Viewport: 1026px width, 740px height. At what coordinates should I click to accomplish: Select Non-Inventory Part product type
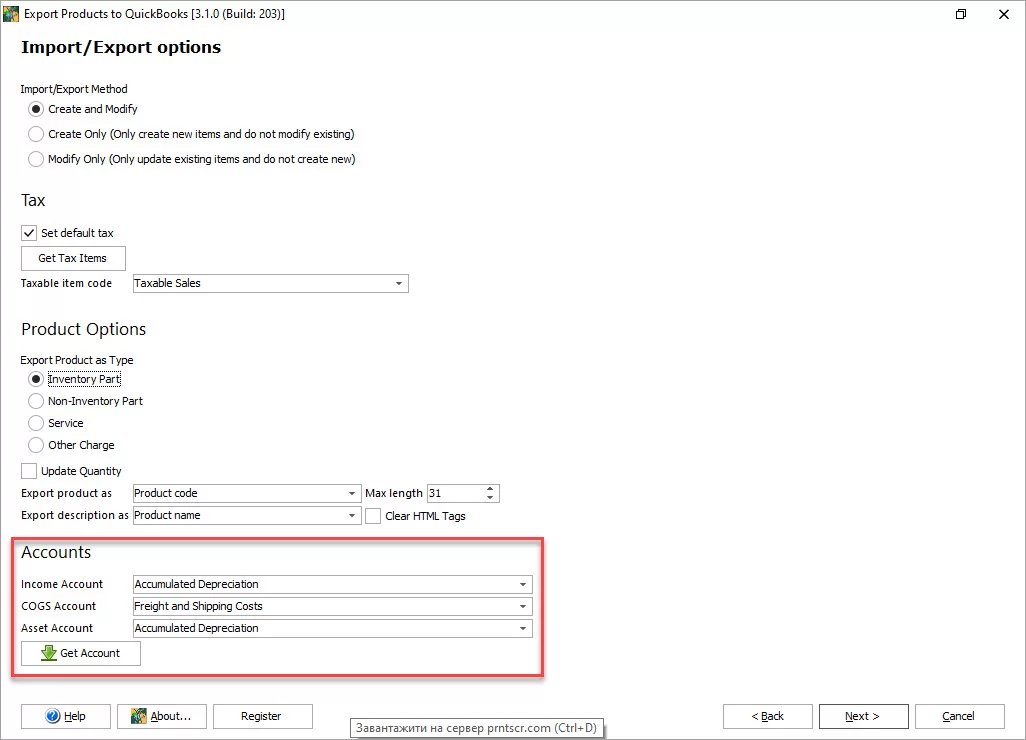click(x=36, y=401)
